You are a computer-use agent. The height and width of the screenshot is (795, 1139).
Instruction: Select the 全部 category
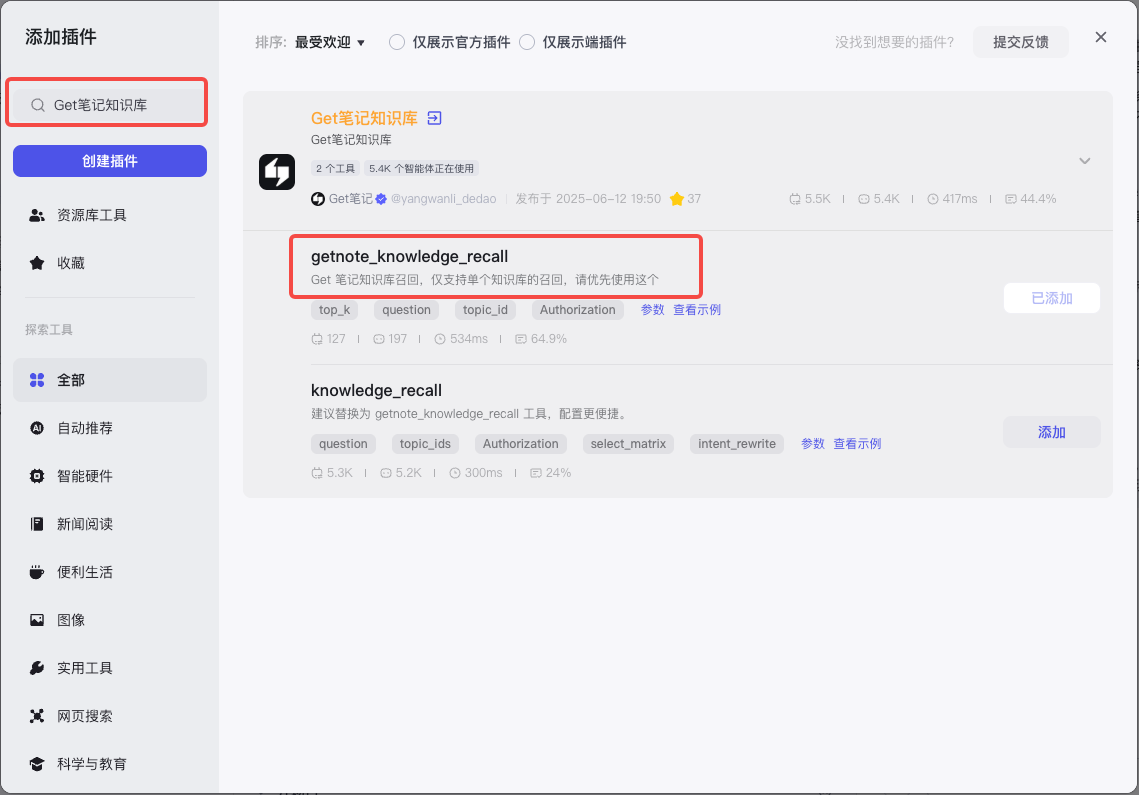[110, 380]
